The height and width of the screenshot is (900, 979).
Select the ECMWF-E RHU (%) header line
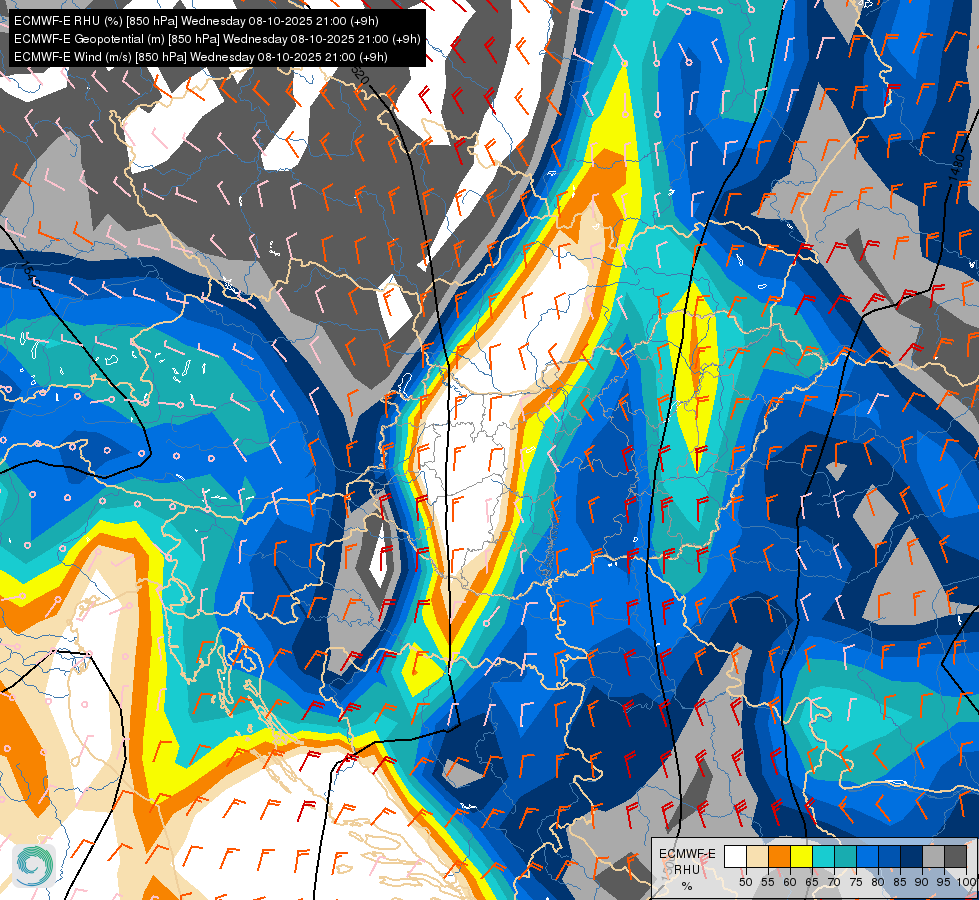[196, 21]
